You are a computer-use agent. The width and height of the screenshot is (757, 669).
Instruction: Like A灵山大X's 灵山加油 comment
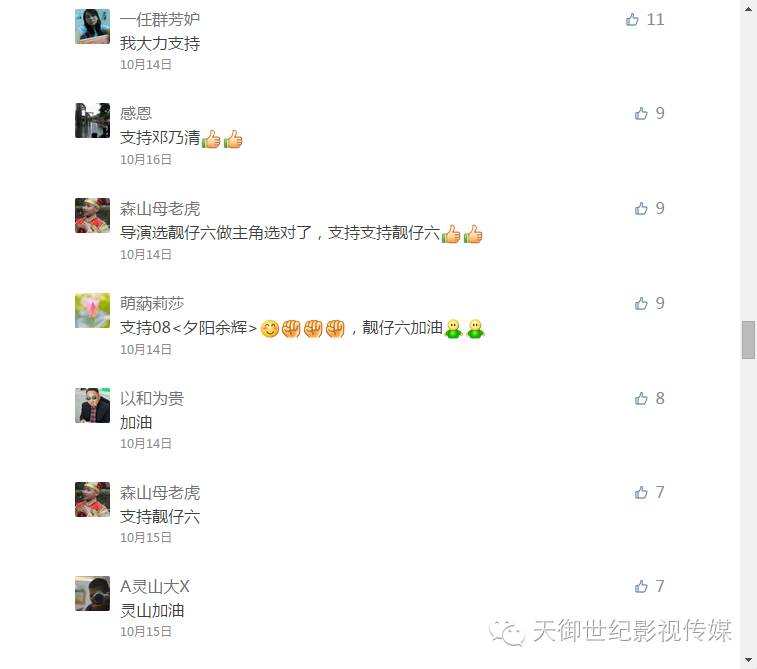(641, 586)
